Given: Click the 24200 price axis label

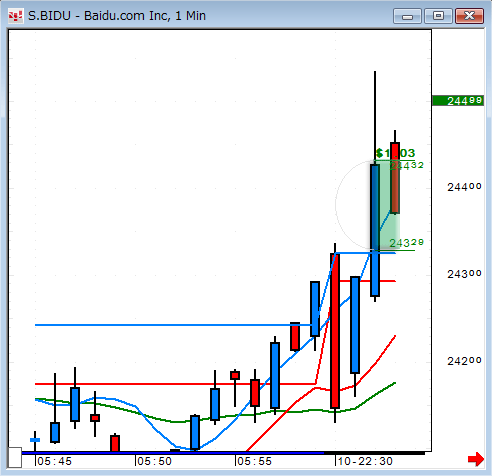Looking at the screenshot, I should (464, 361).
